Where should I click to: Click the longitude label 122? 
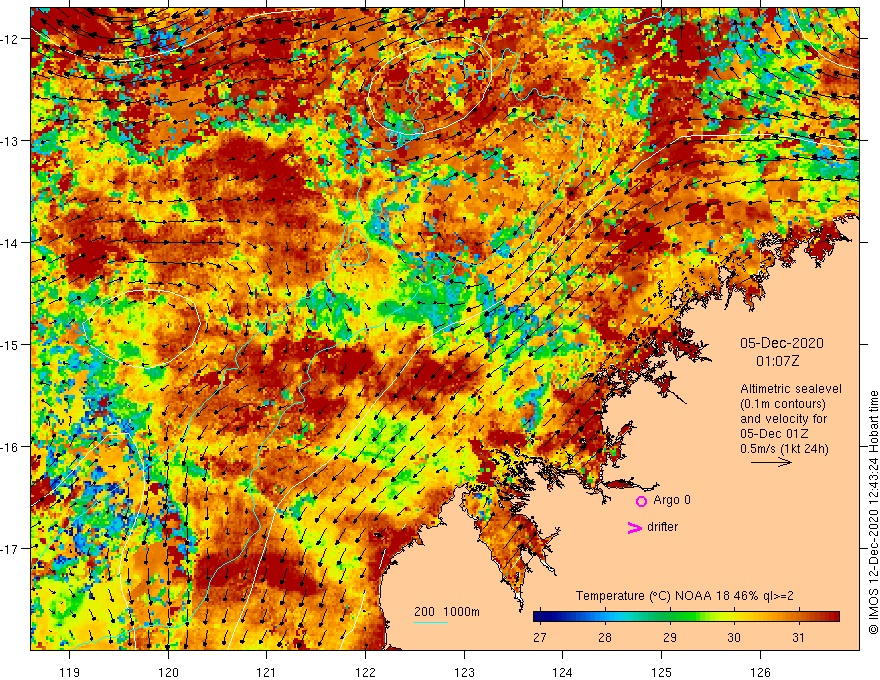pos(365,672)
